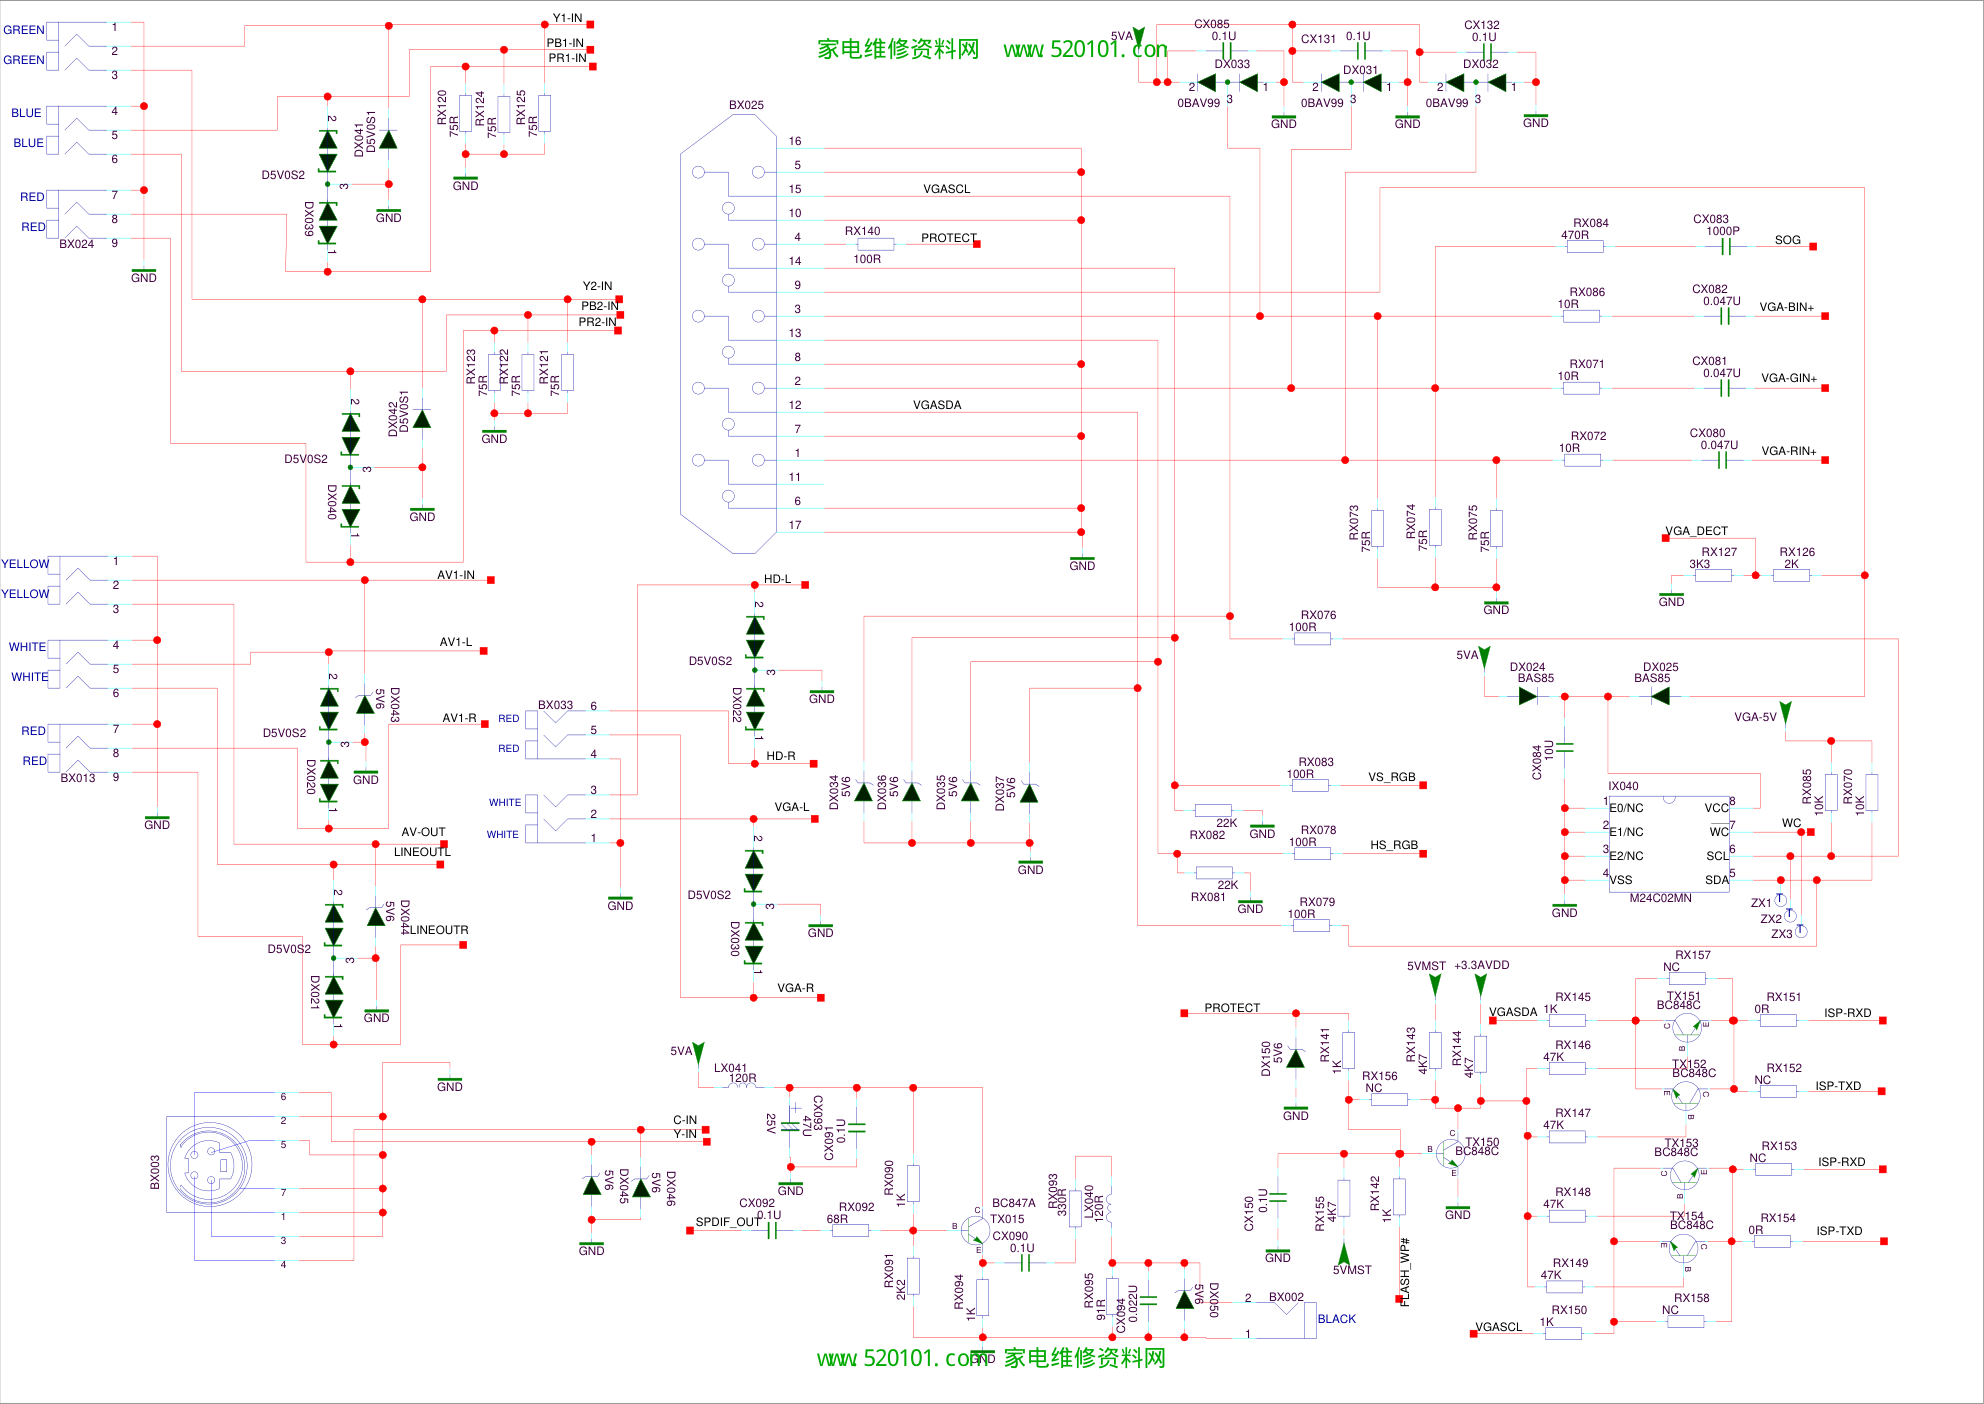
Task: Select the DX033 BAV99 diode pair
Action: pos(1227,83)
